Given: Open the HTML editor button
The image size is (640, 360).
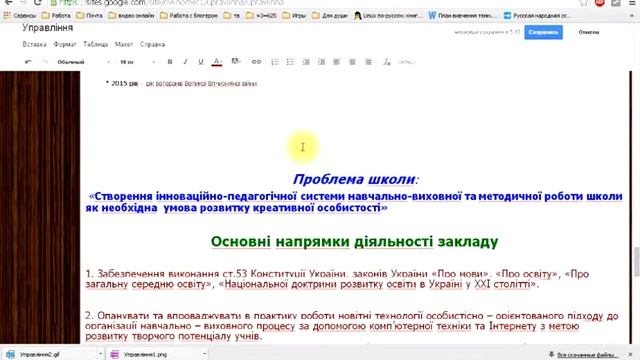Looking at the screenshot, I should [x=407, y=62].
